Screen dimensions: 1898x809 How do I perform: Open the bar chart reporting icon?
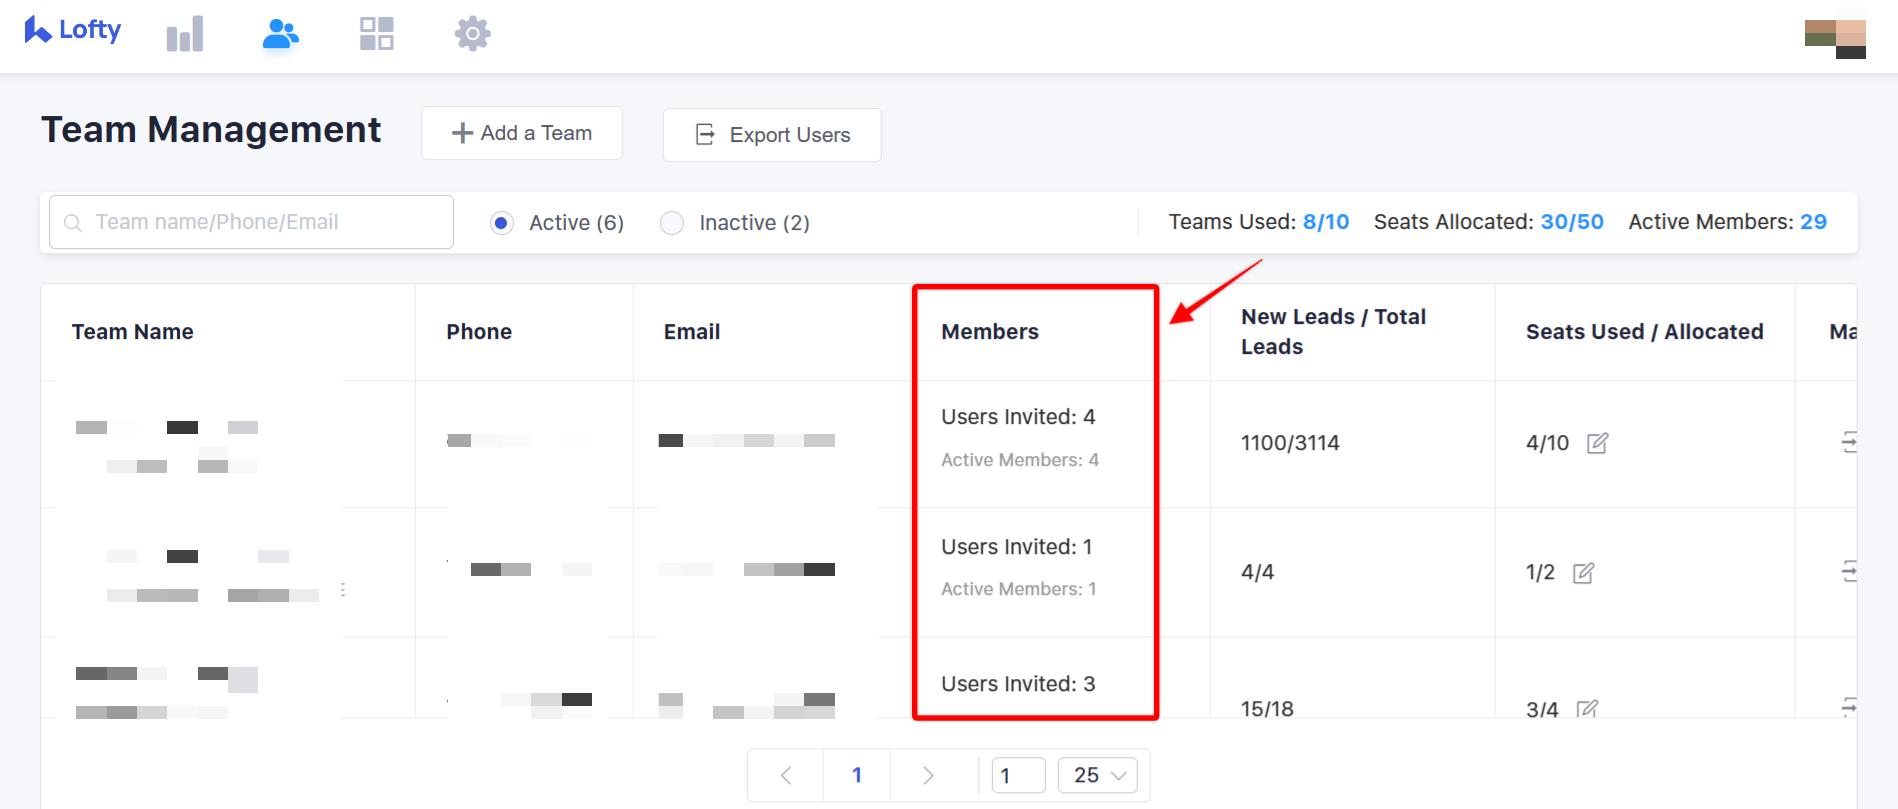(185, 34)
